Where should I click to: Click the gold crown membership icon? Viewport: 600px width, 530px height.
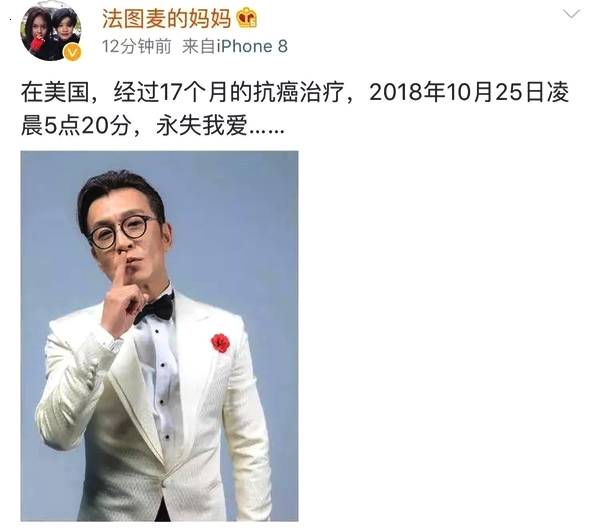tap(246, 19)
